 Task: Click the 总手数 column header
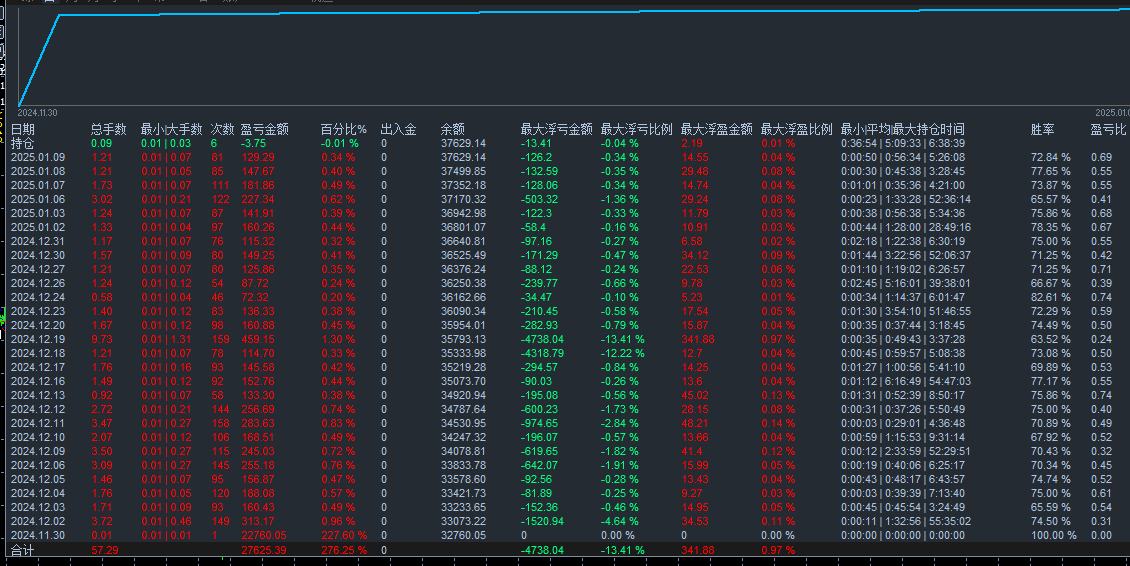click(x=108, y=129)
